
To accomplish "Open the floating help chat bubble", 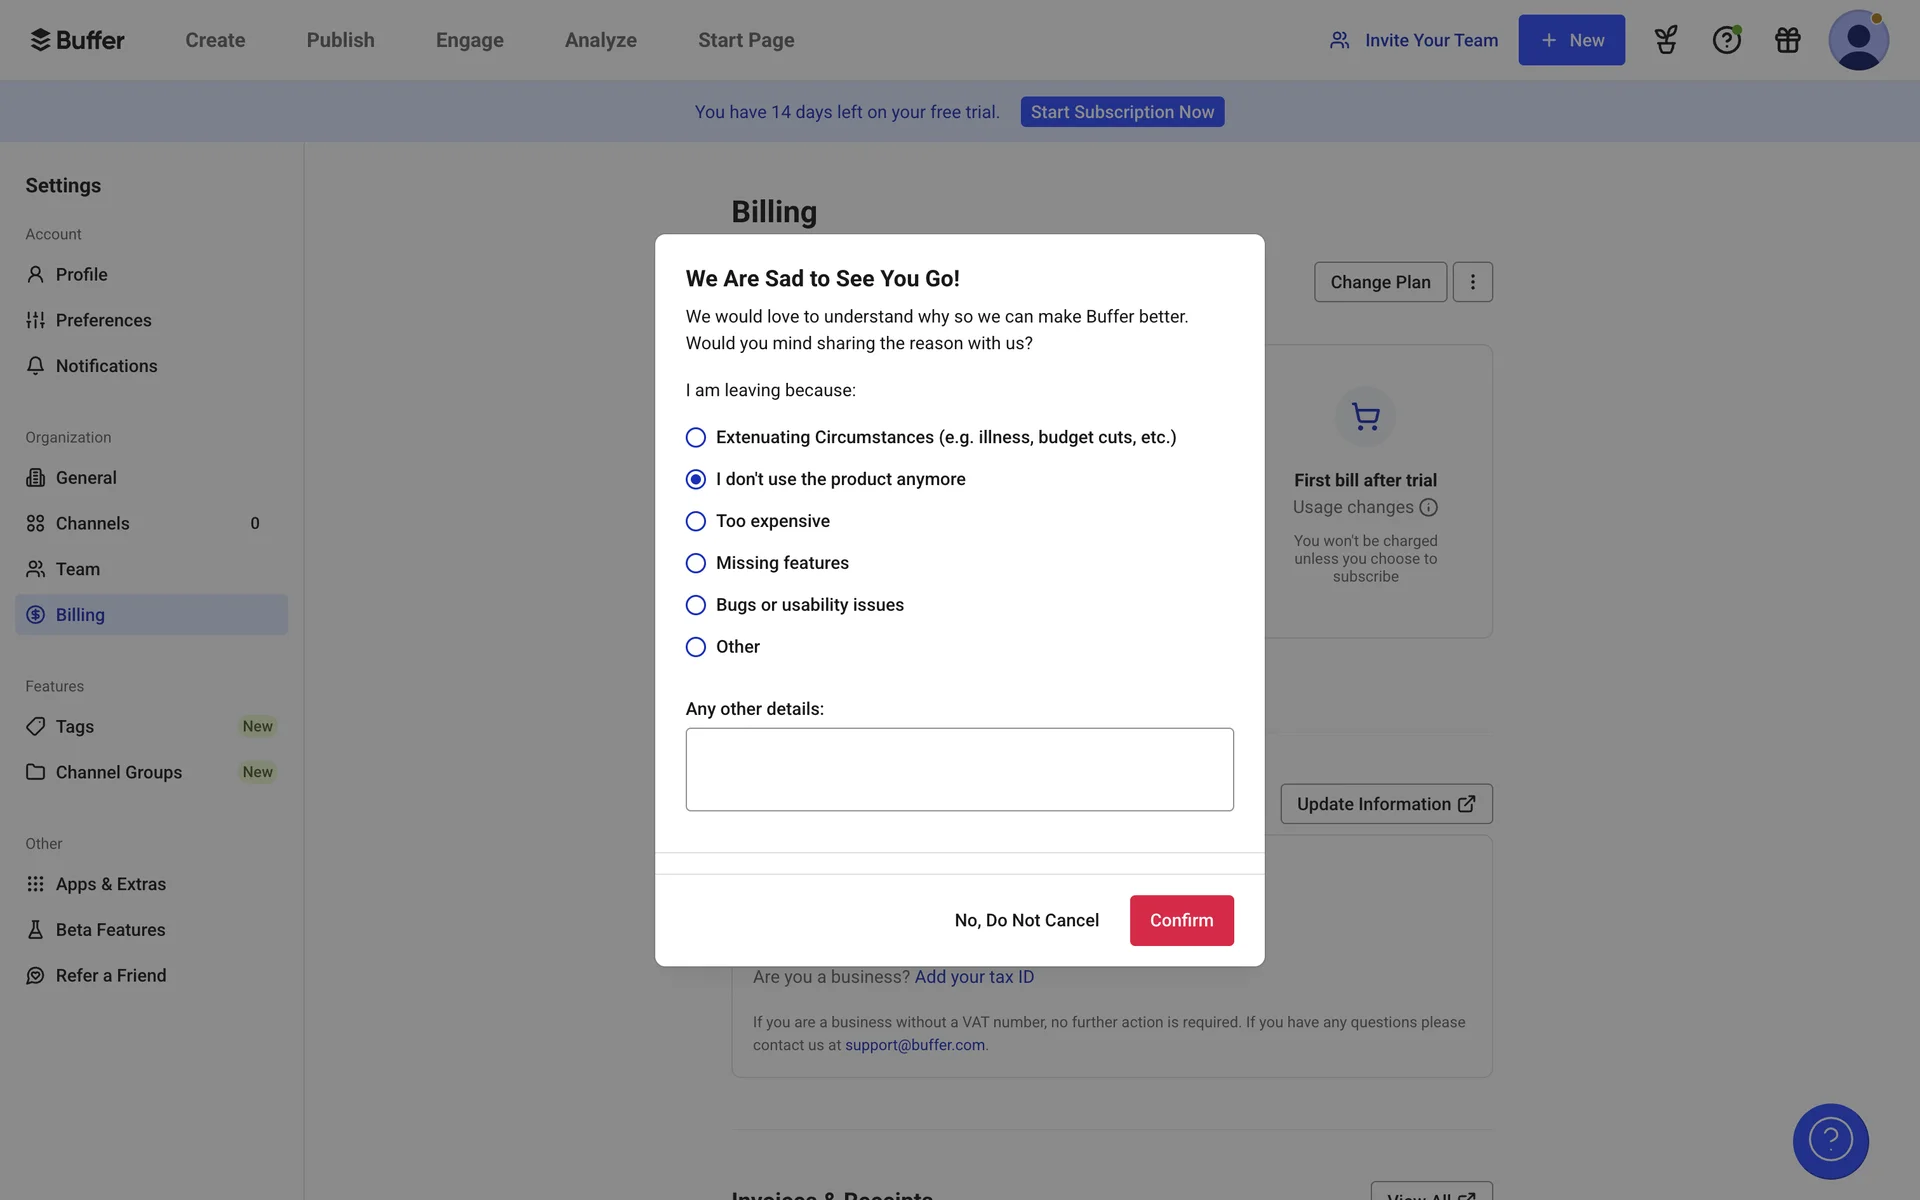I will [x=1830, y=1141].
